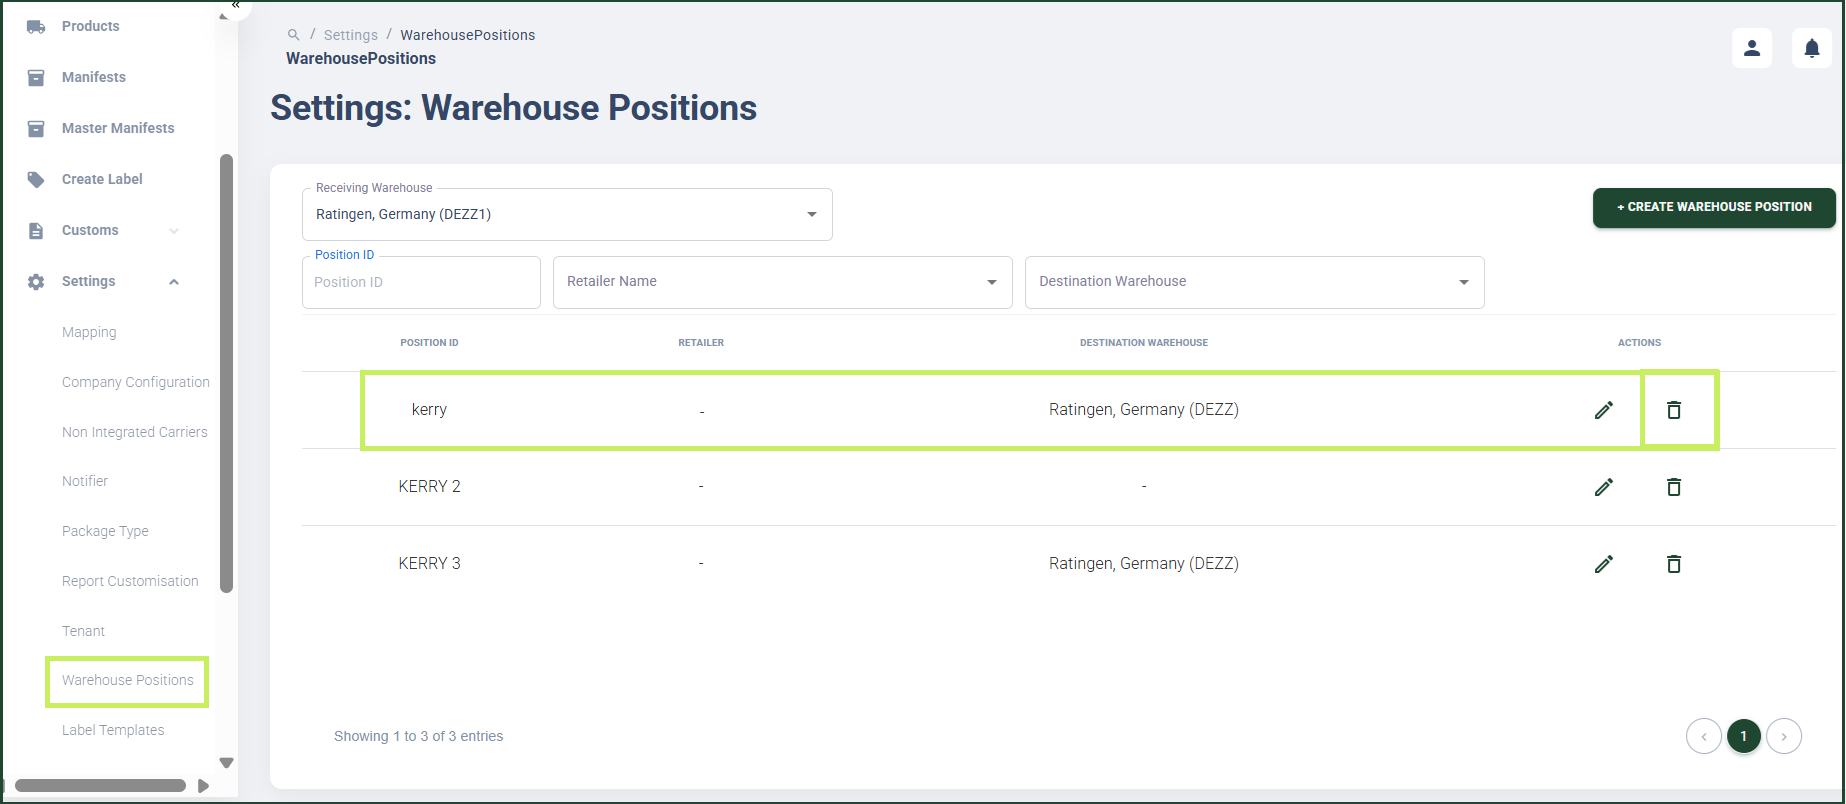Delete the KERRY 3 position row

tap(1674, 564)
